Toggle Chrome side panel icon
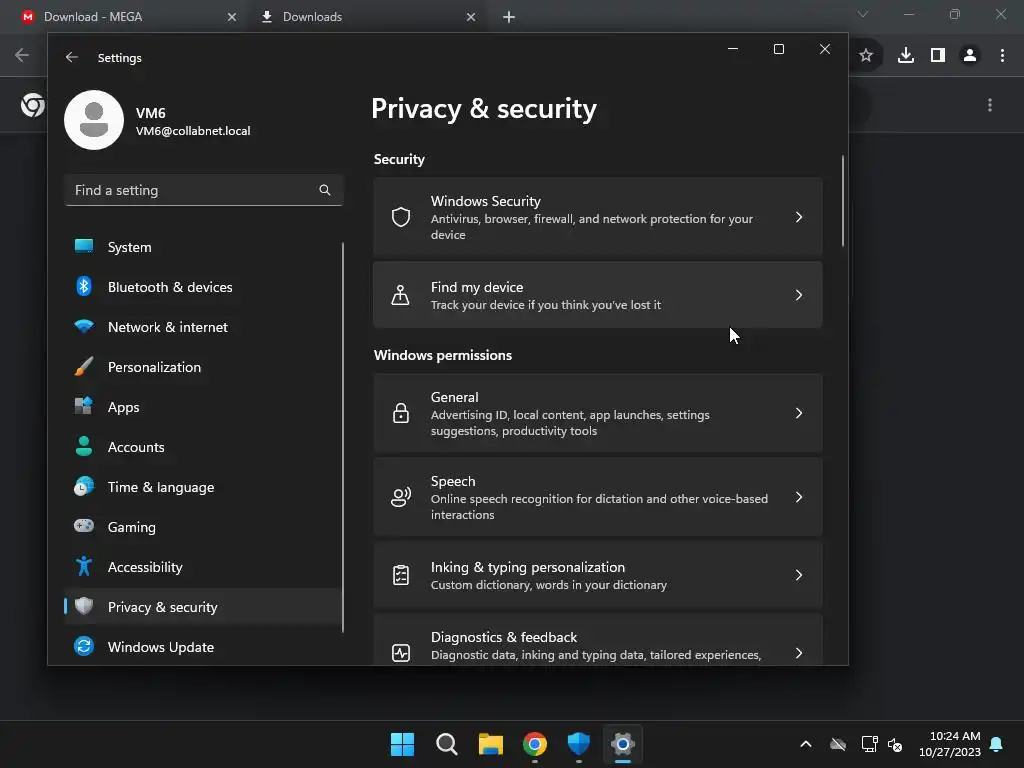The image size is (1024, 768). click(x=938, y=56)
